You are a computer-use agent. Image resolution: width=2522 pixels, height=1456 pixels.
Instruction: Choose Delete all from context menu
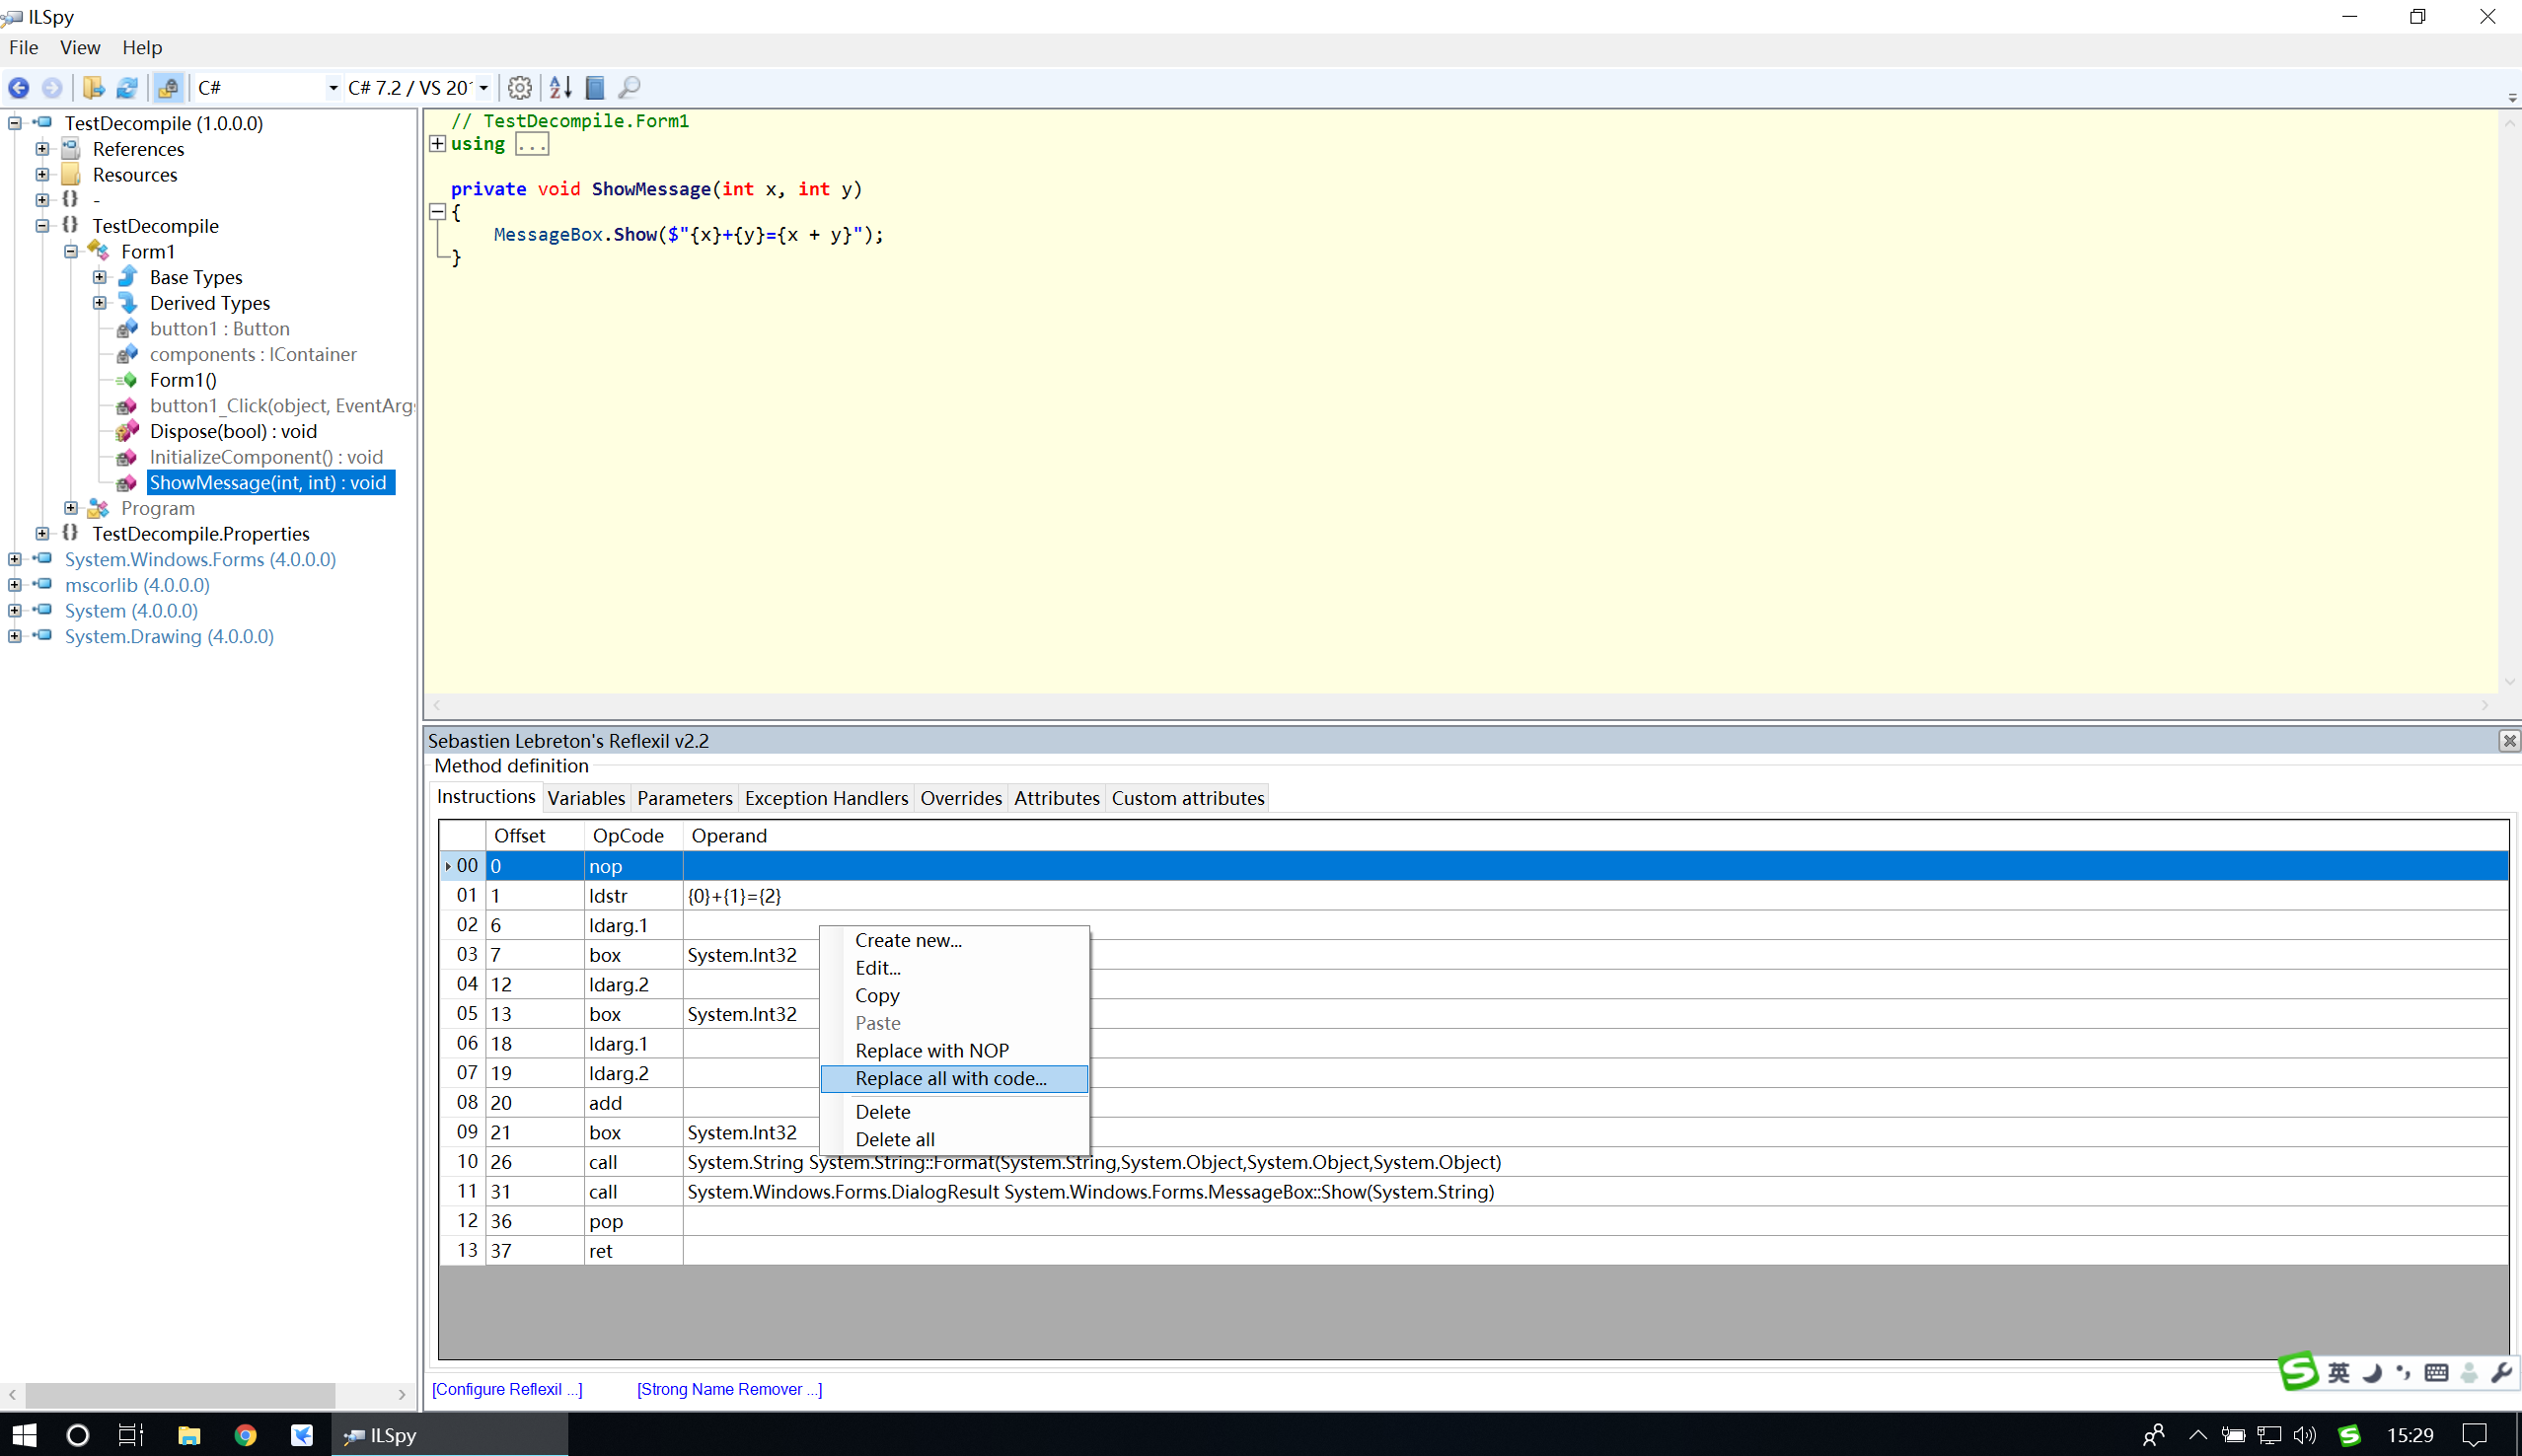coord(954,1140)
